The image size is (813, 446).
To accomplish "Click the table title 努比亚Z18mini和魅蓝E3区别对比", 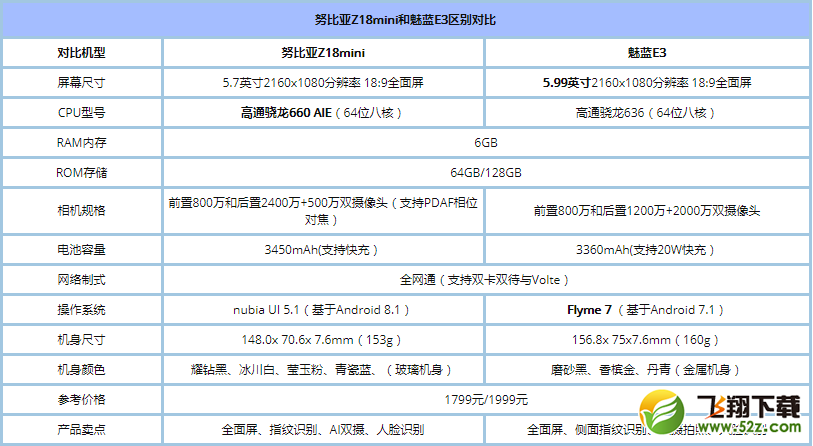I will (x=405, y=20).
